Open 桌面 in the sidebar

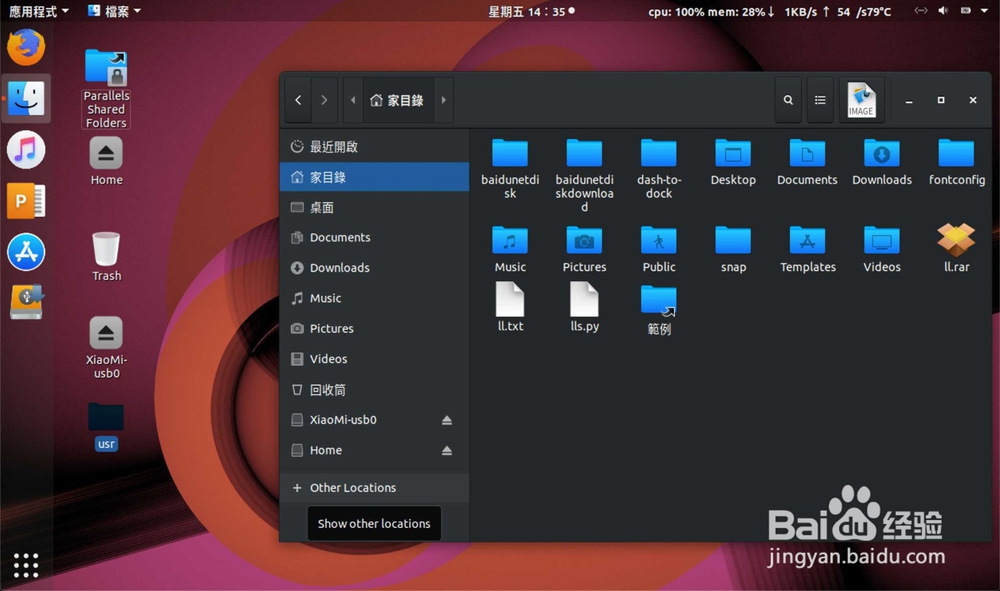[374, 207]
